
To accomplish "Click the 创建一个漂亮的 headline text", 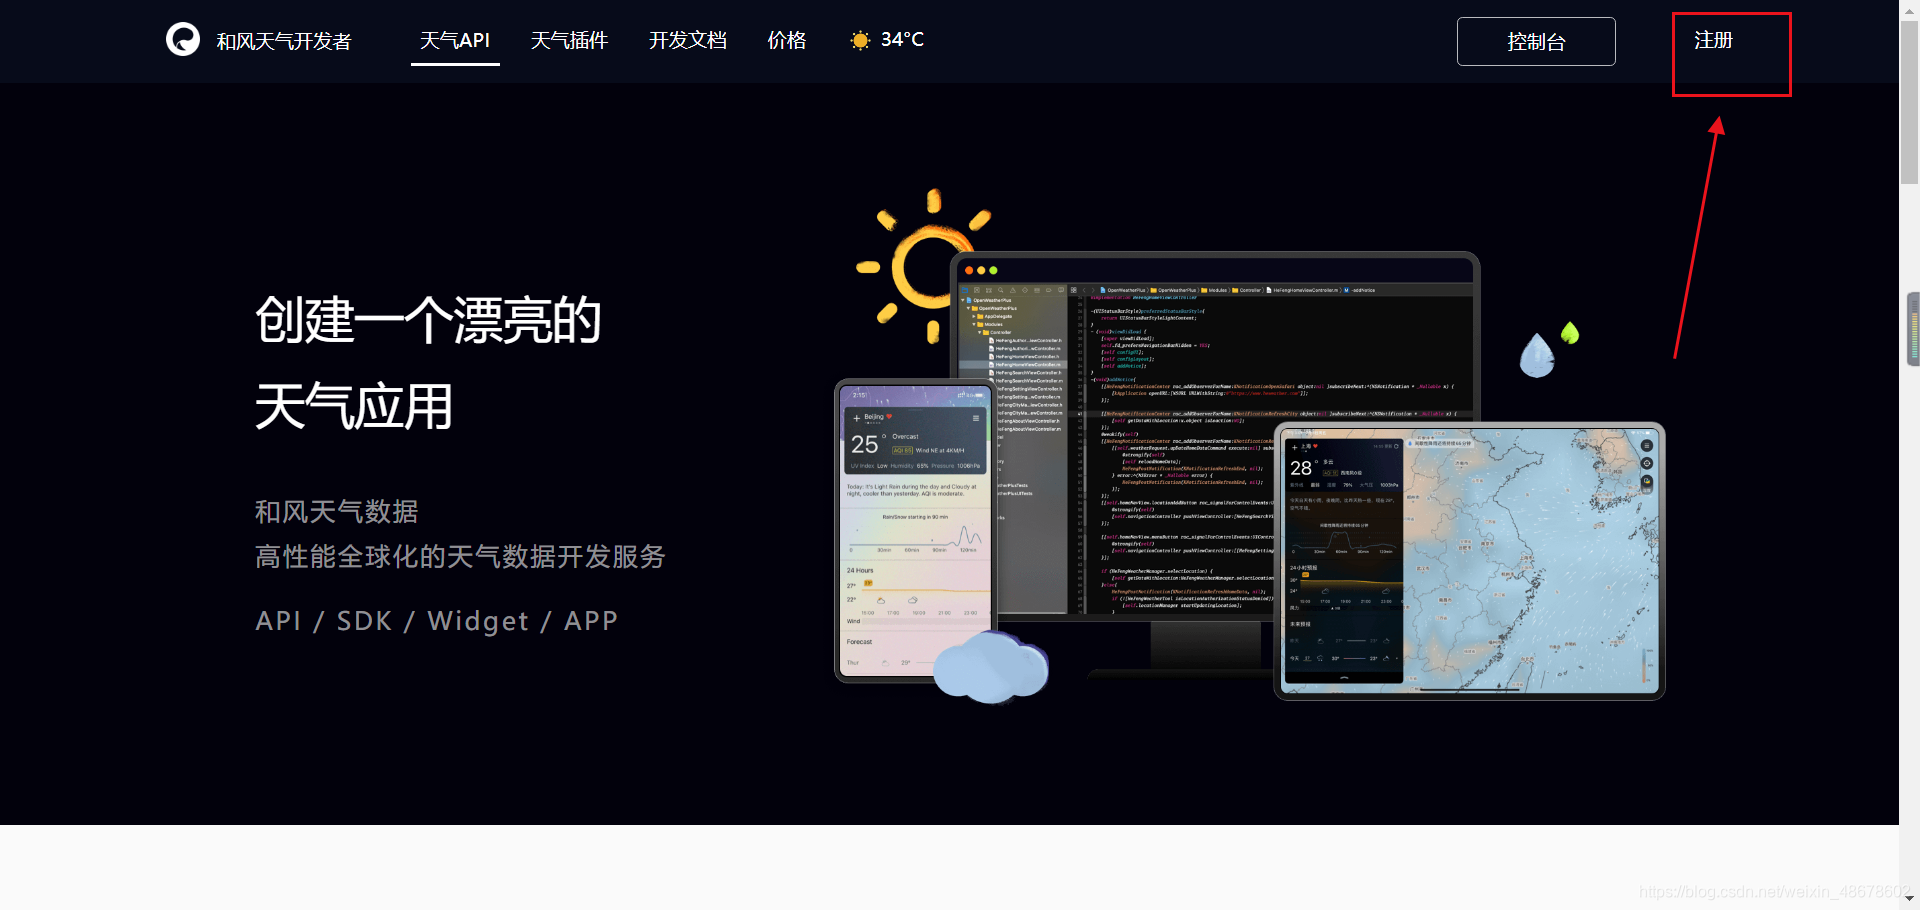I will 428,320.
